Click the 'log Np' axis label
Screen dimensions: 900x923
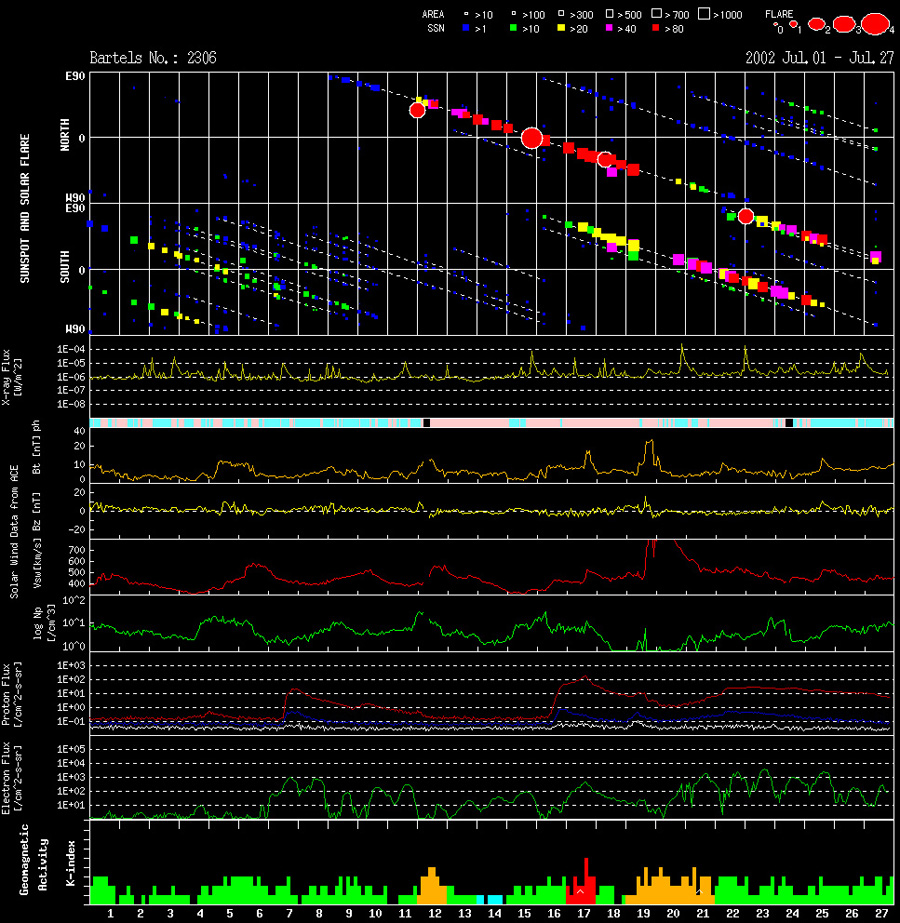point(36,623)
